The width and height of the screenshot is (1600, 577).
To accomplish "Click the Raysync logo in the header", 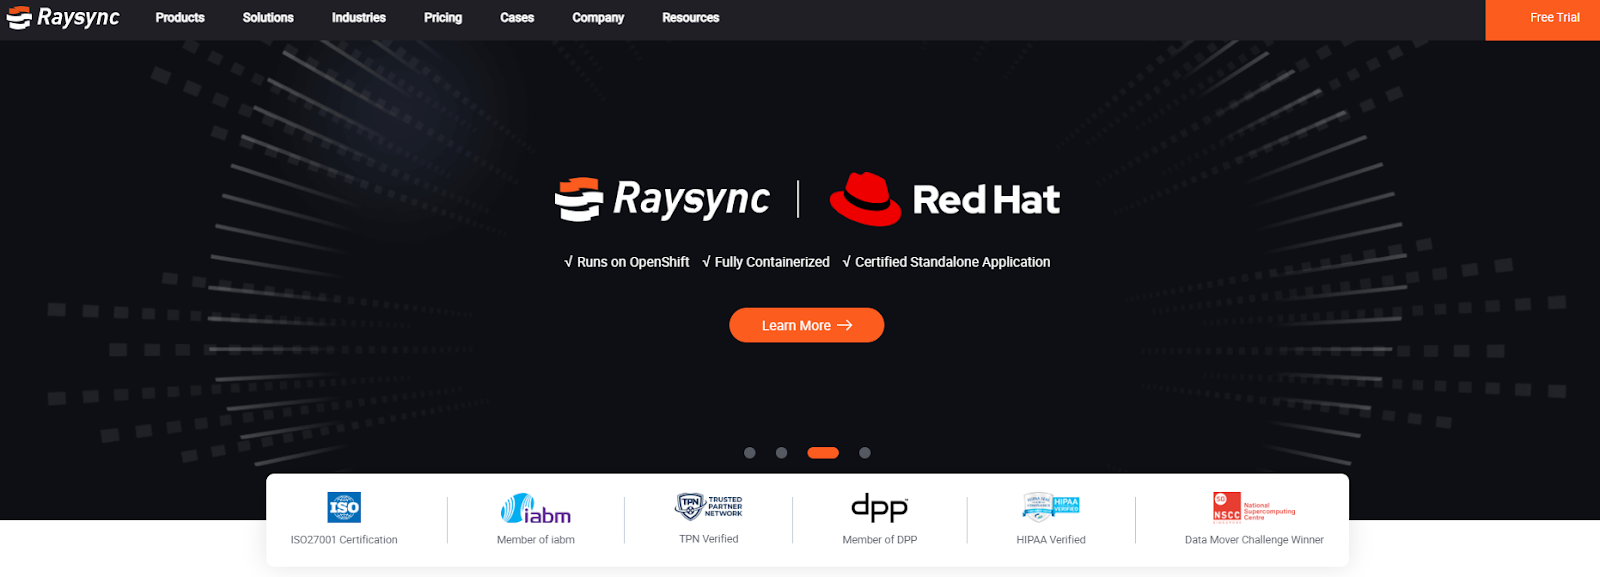I will click(63, 17).
